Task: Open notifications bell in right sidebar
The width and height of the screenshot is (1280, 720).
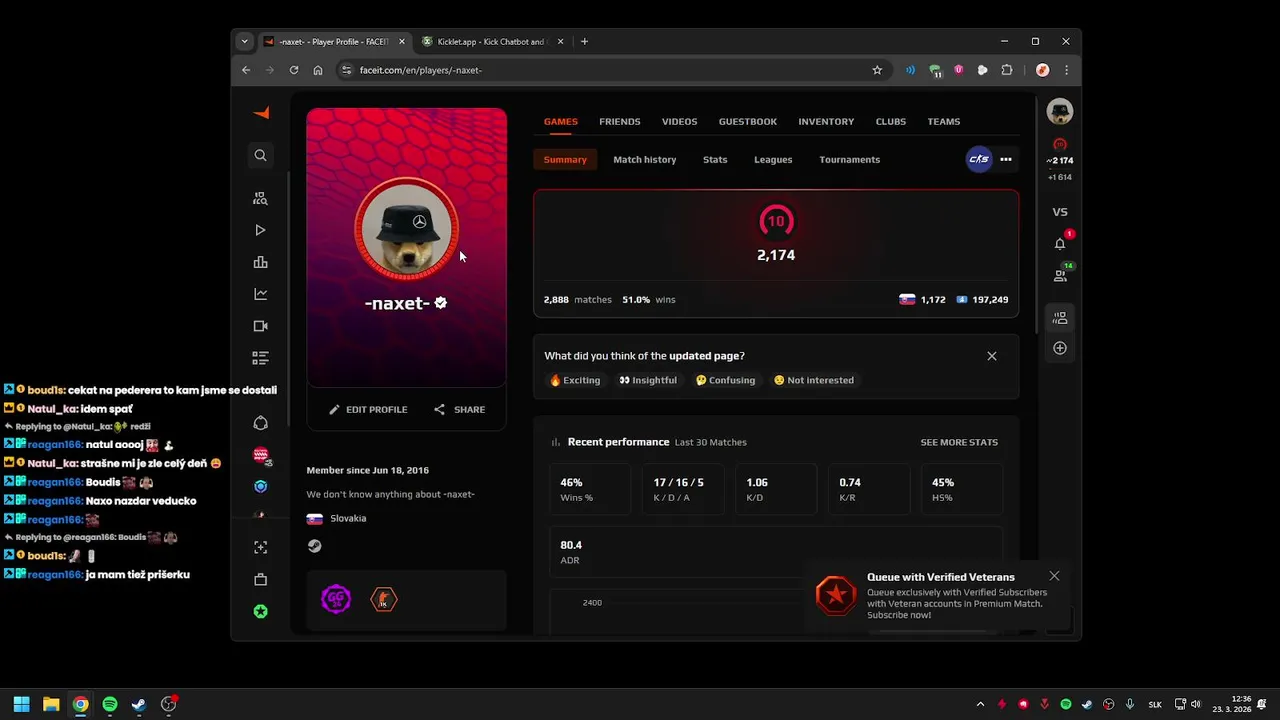Action: [x=1060, y=244]
